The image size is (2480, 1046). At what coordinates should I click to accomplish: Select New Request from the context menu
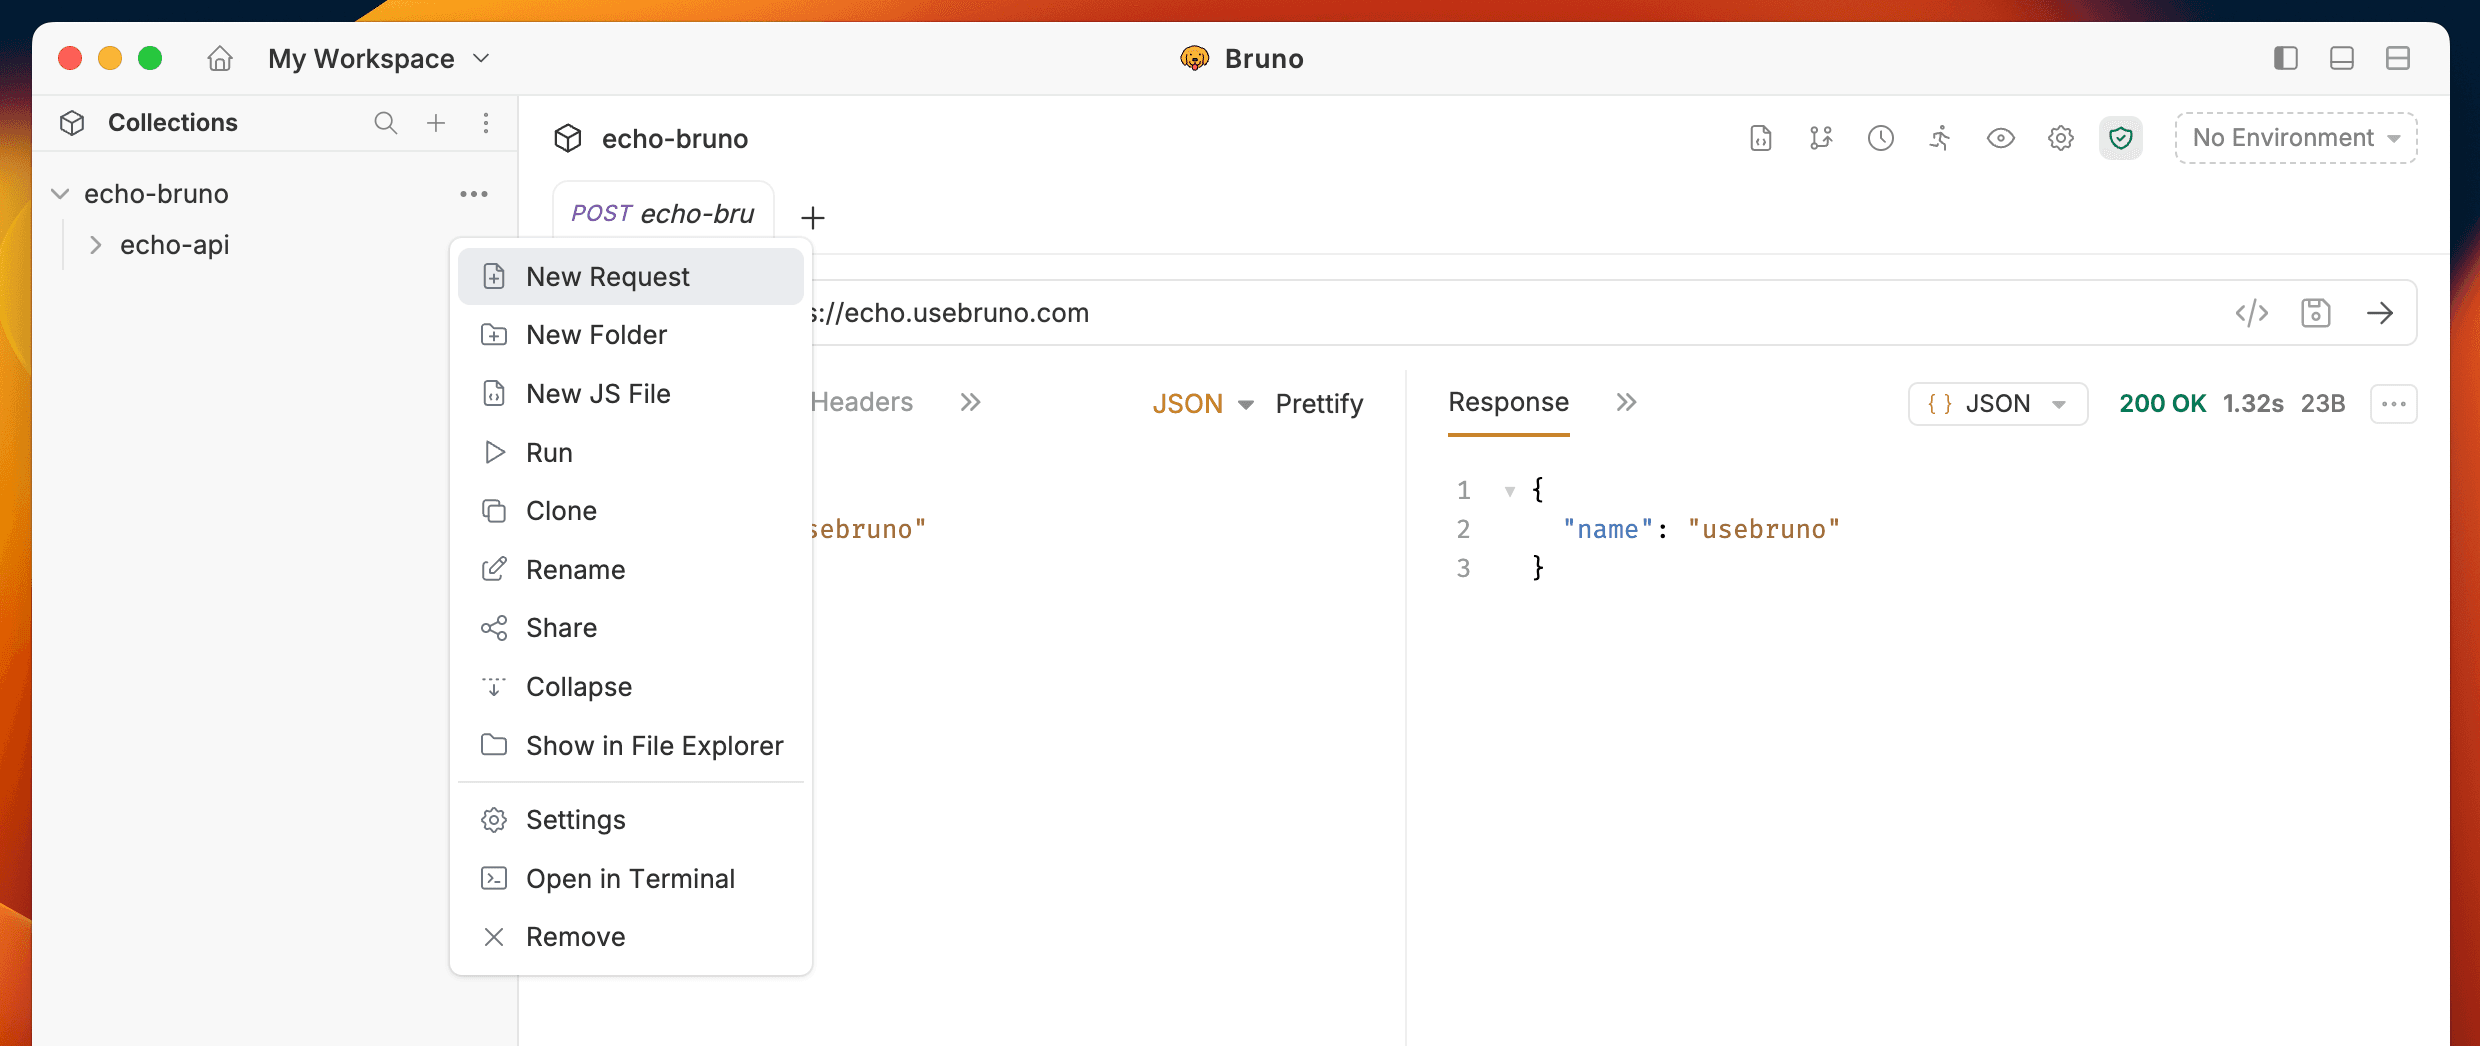607,276
